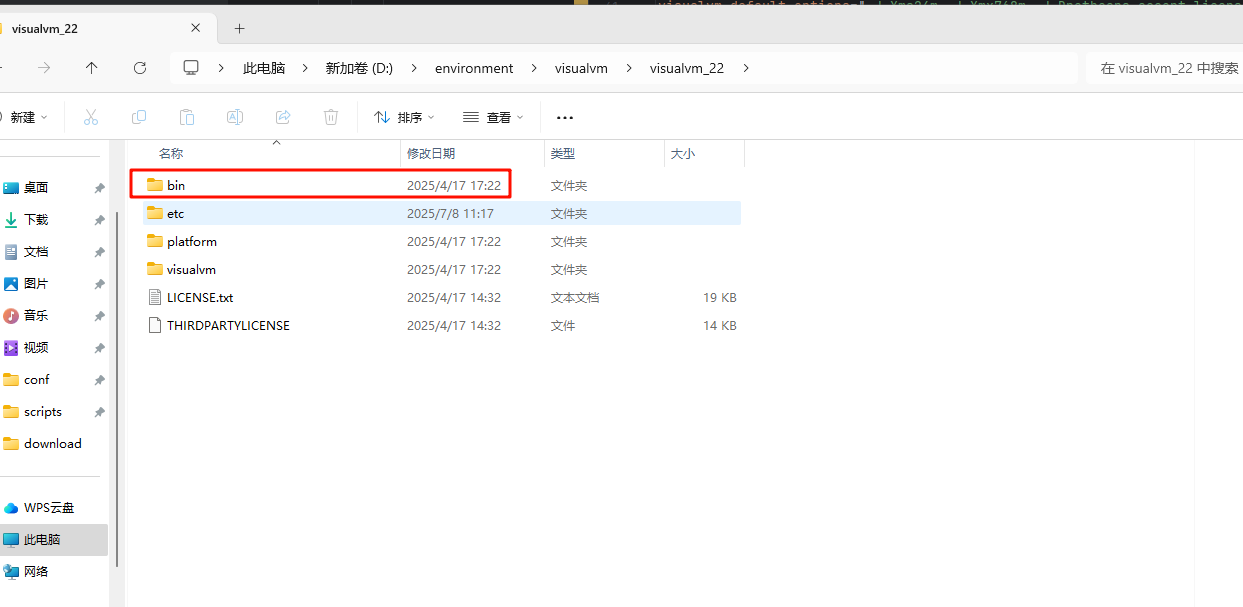This screenshot has width=1243, height=607.
Task: Select 此电脑 in the sidebar
Action: tap(54, 540)
